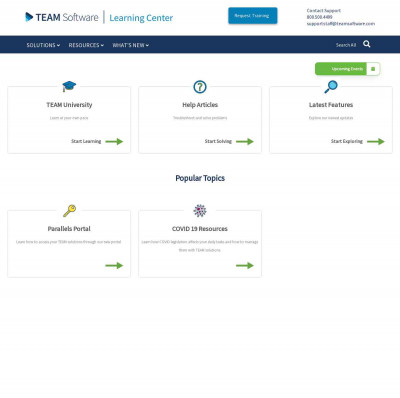The width and height of the screenshot is (400, 398).
Task: Click the graduation cap icon
Action: pyautogui.click(x=69, y=86)
